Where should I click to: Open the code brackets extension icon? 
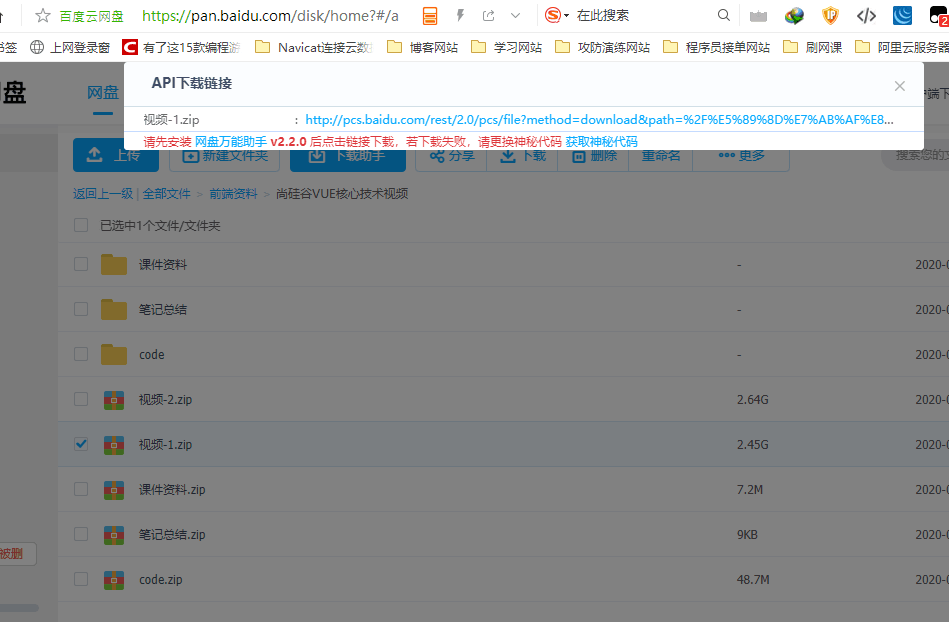(x=866, y=16)
